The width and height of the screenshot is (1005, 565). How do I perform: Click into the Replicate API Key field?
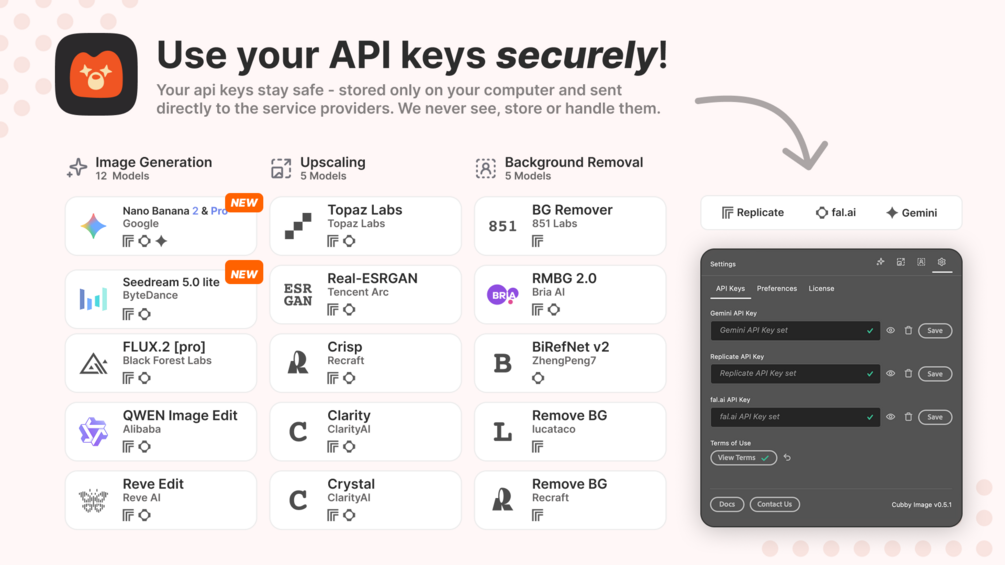[x=795, y=373]
